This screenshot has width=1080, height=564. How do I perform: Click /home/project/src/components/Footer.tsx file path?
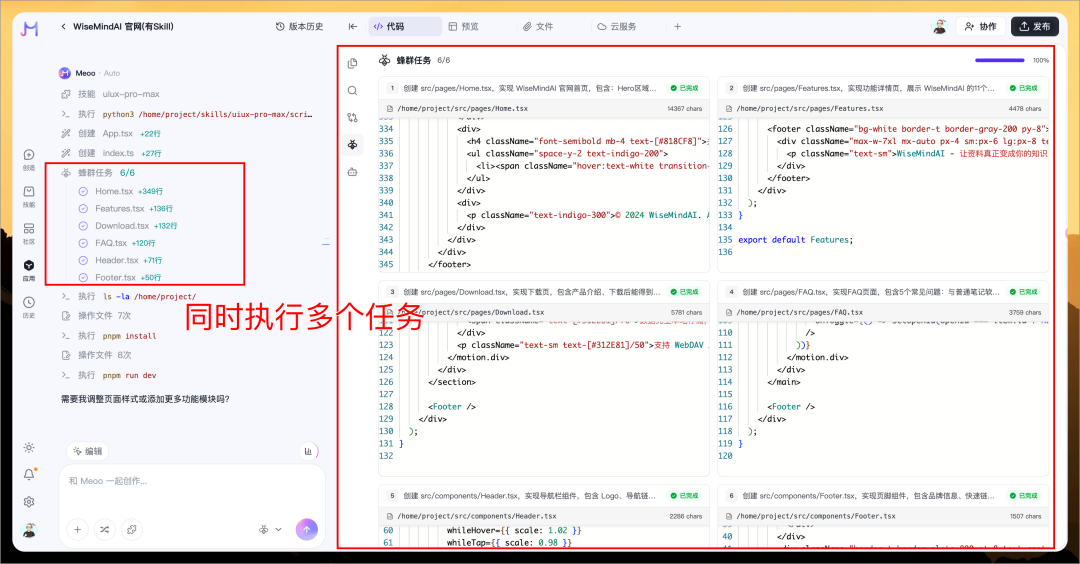point(816,516)
